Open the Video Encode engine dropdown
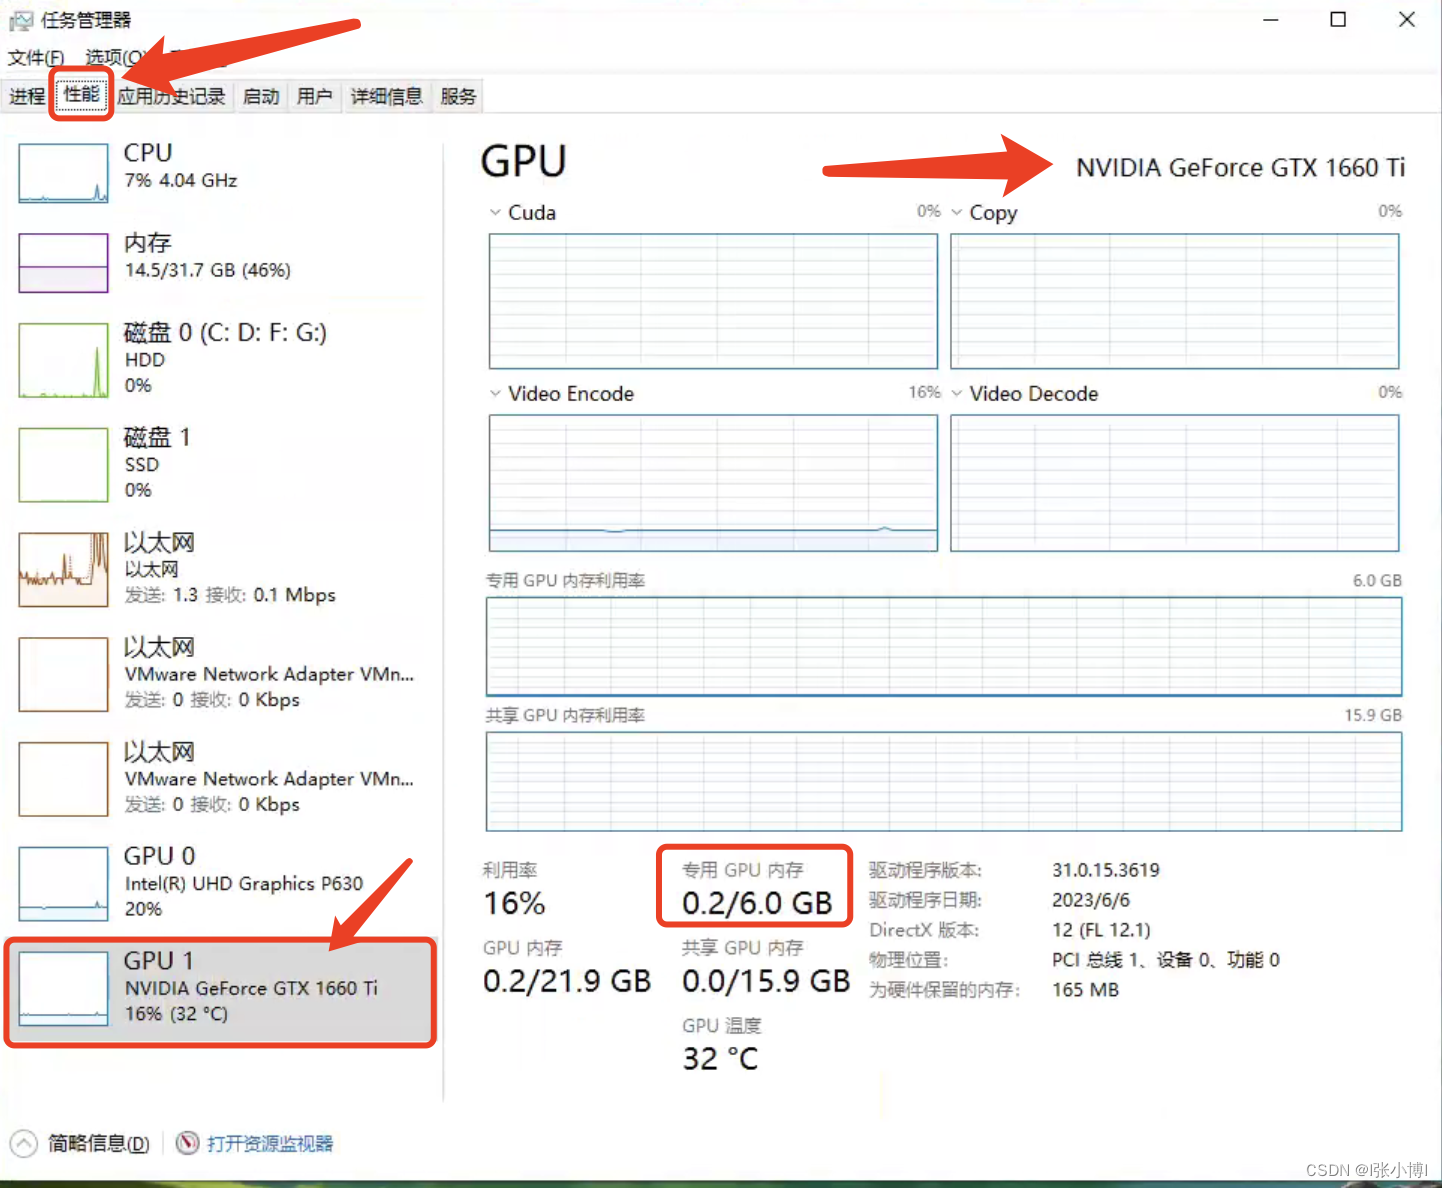This screenshot has width=1442, height=1188. point(495,393)
